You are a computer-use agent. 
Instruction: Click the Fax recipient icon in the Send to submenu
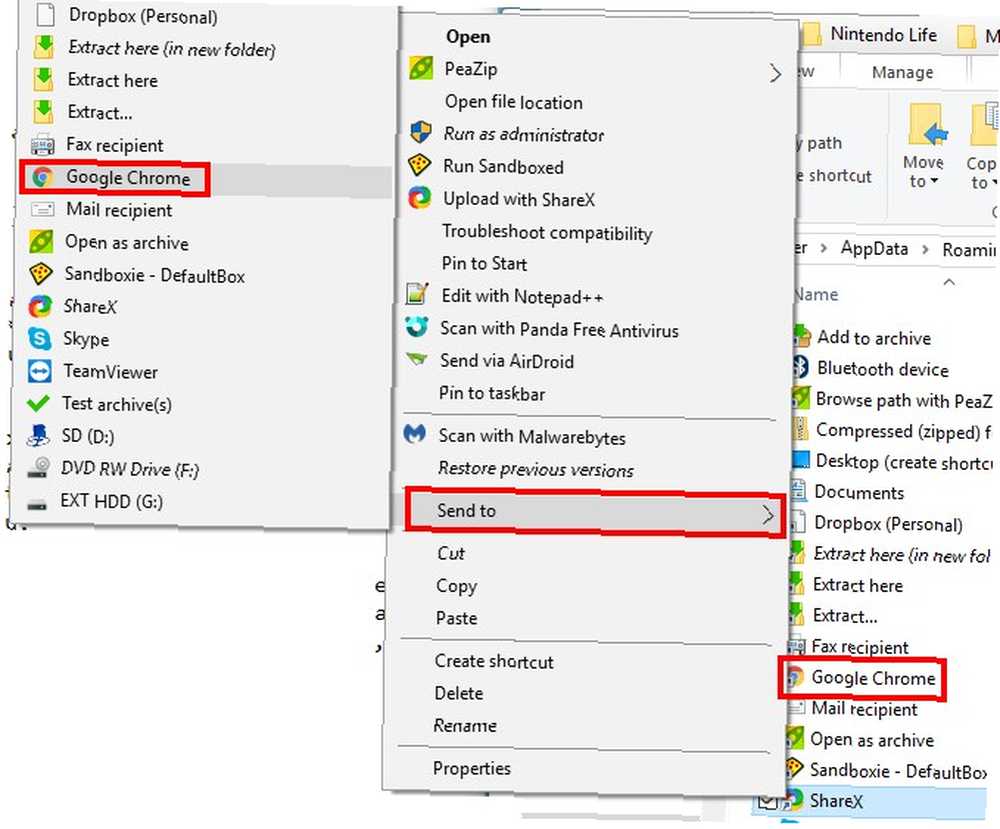pyautogui.click(x=43, y=145)
